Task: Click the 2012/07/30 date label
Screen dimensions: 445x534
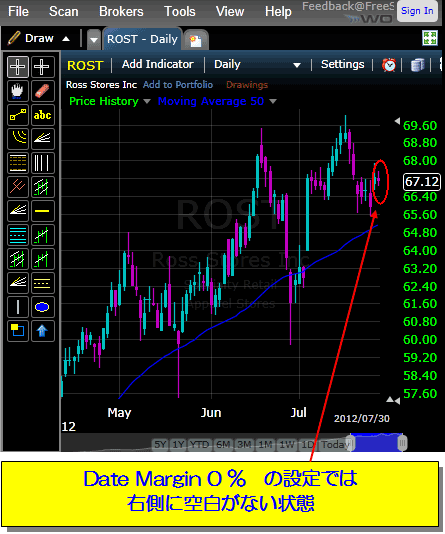Action: [362, 418]
